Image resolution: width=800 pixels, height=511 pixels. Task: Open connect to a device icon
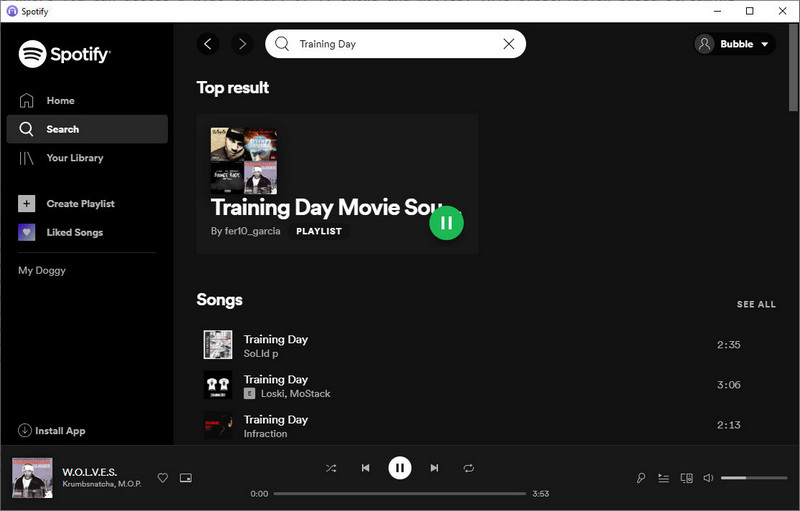click(687, 478)
